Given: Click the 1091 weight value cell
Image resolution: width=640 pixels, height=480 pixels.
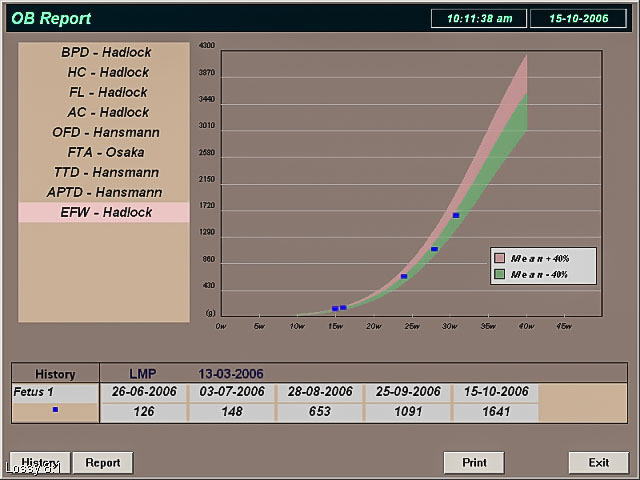Looking at the screenshot, I should point(407,411).
